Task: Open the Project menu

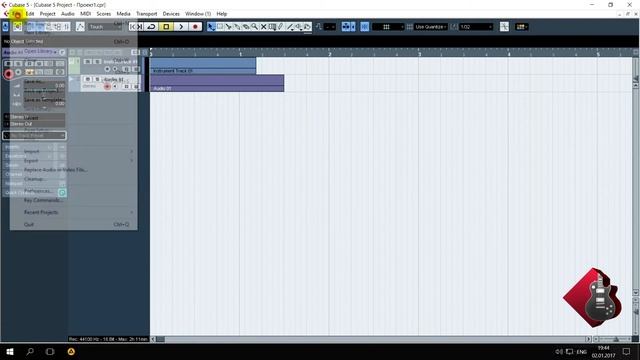Action: [47, 13]
